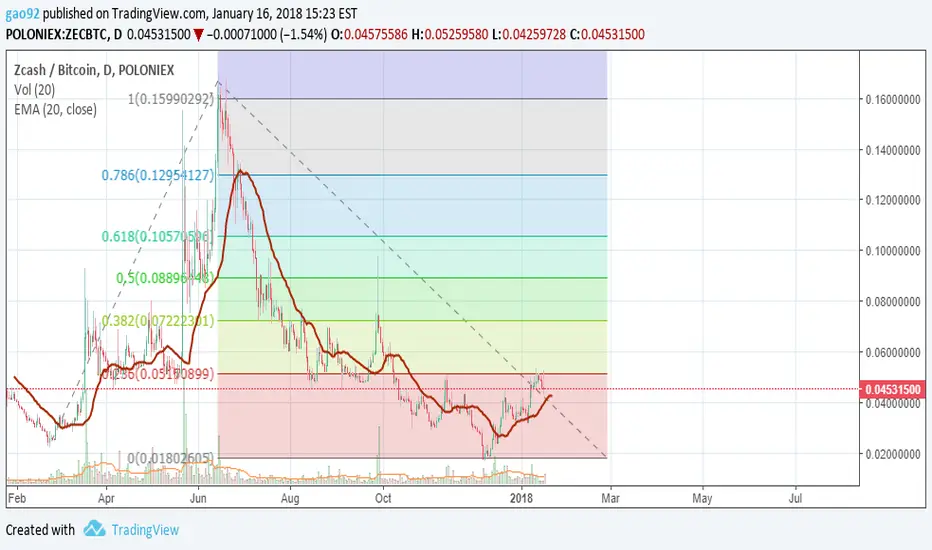Click the Feb date axis label
The image size is (932, 550).
[x=17, y=498]
